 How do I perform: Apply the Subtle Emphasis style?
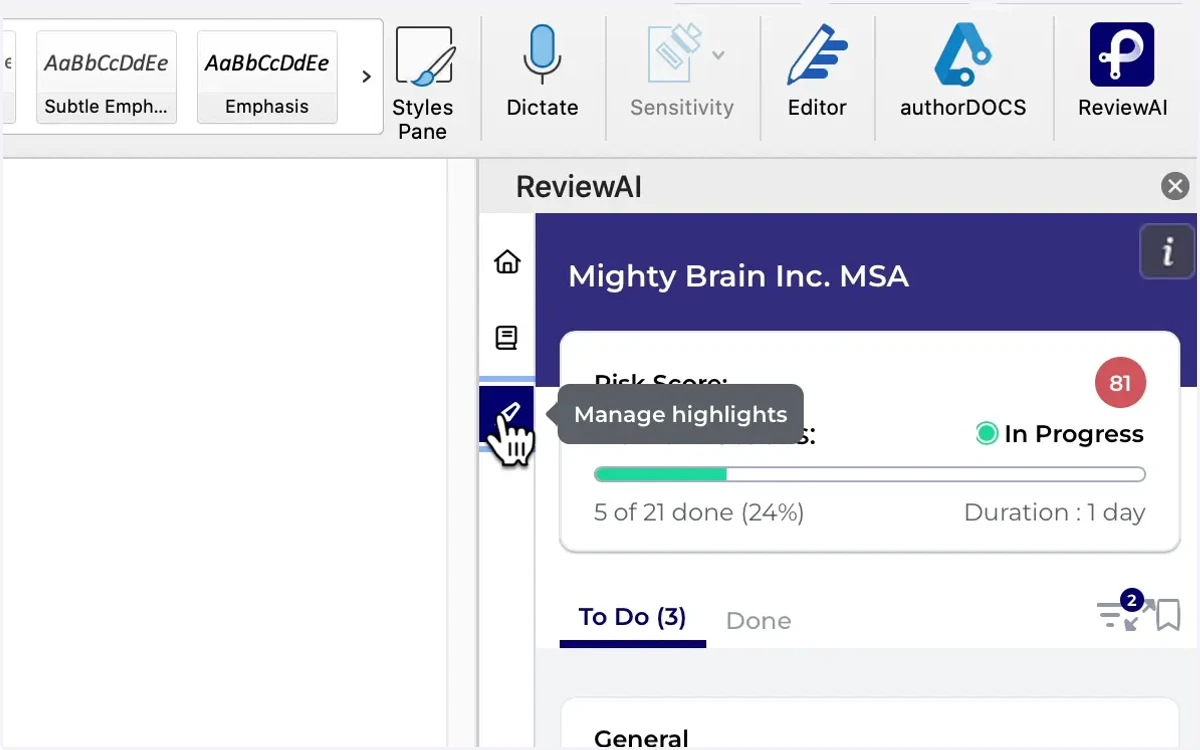click(x=106, y=77)
